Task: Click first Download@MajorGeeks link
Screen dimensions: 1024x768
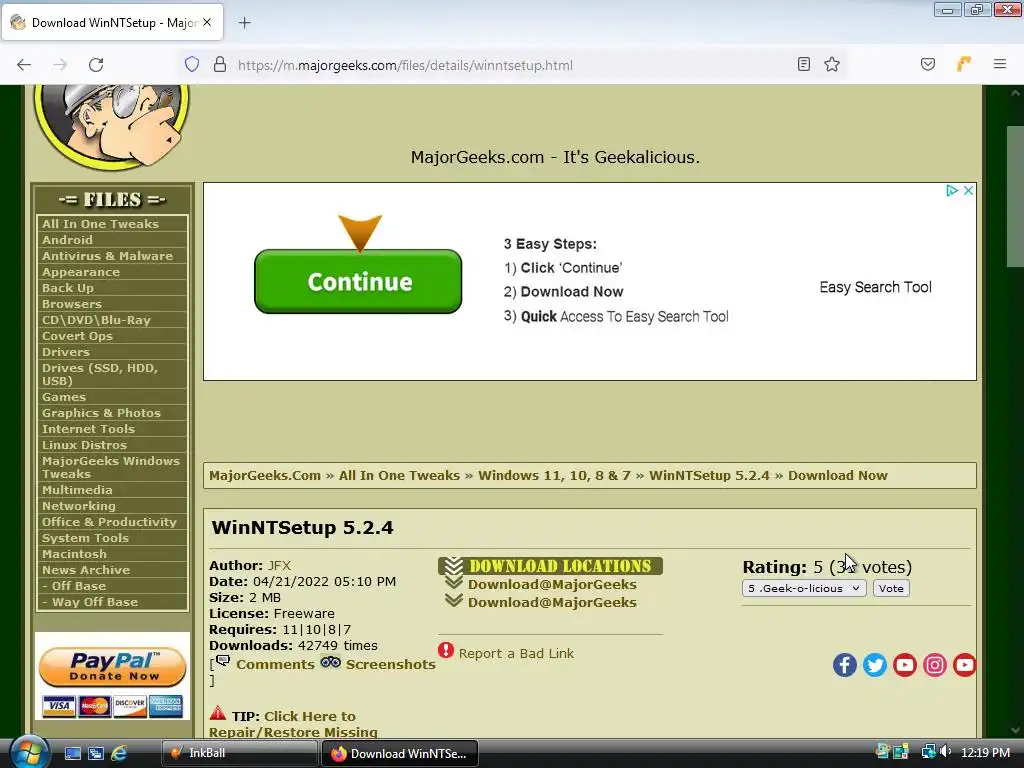Action: point(552,584)
